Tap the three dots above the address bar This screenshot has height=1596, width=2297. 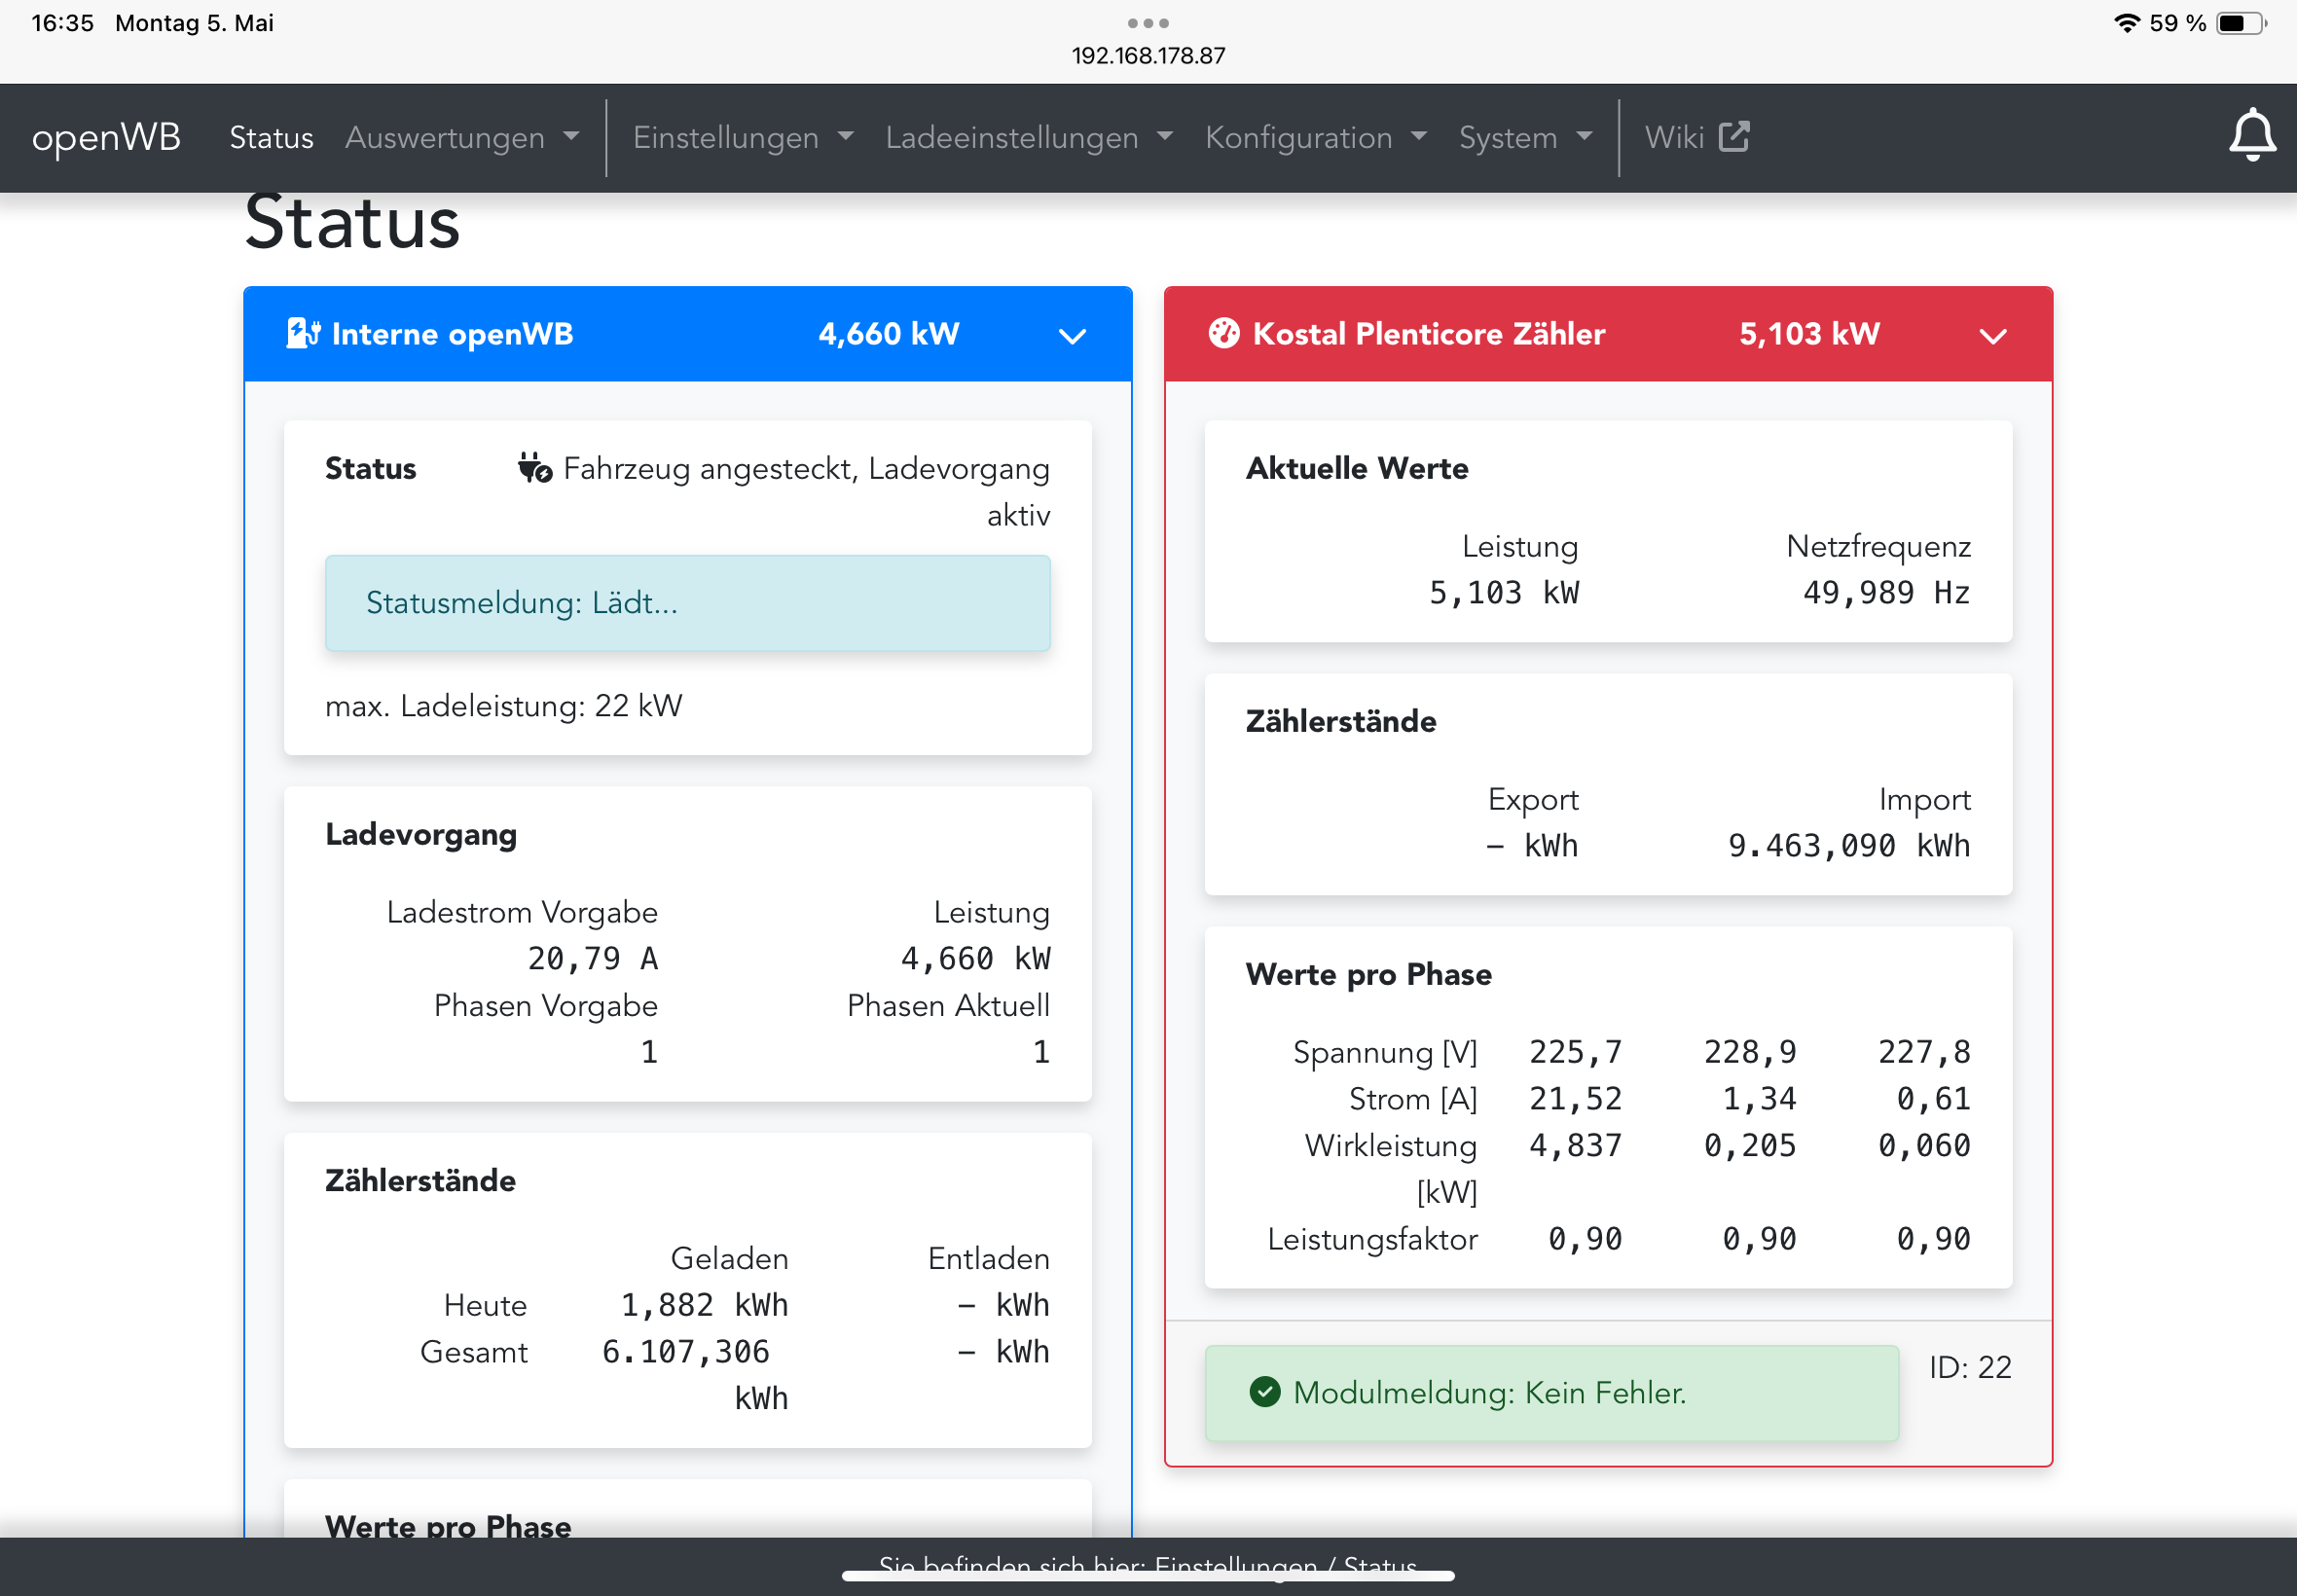(1147, 22)
